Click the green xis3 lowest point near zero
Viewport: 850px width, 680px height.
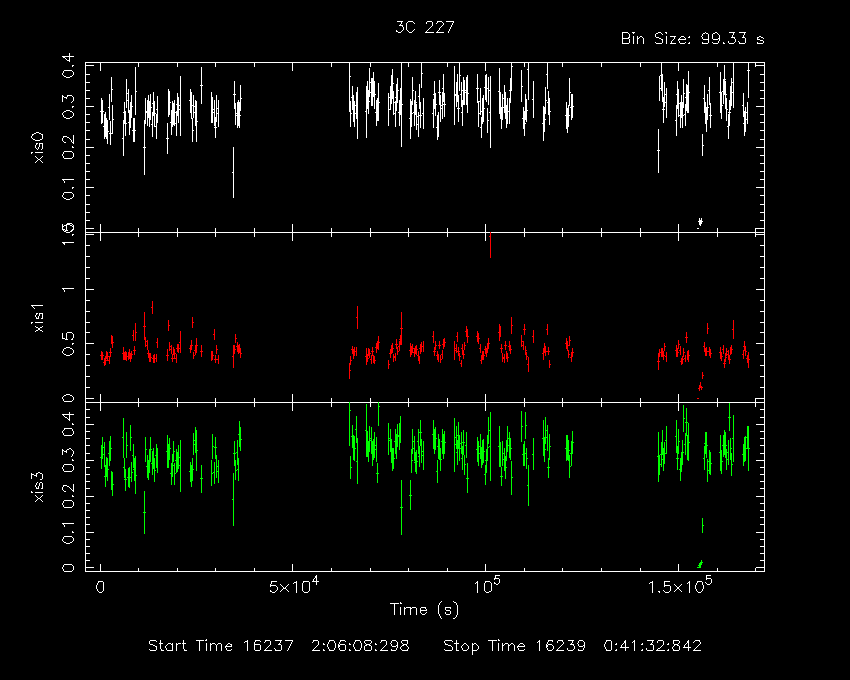(700, 564)
